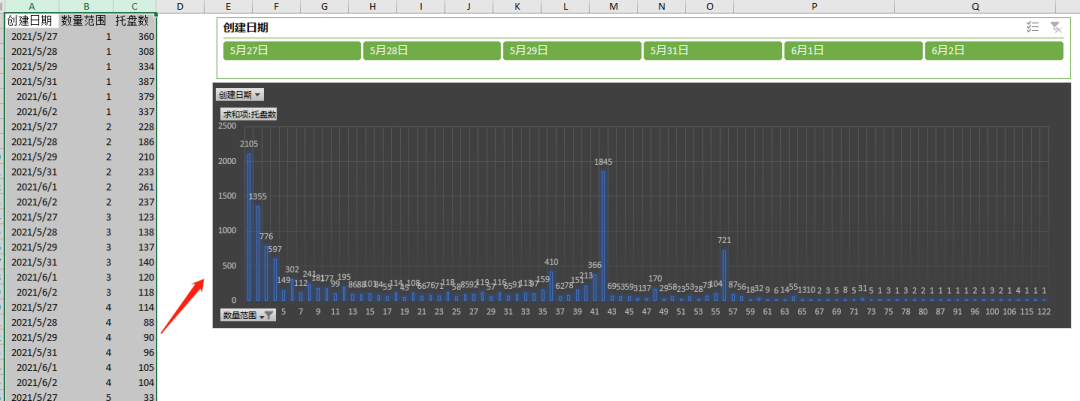Click the 创建日期 slicer title
Image resolution: width=1080 pixels, height=401 pixels.
(x=246, y=27)
